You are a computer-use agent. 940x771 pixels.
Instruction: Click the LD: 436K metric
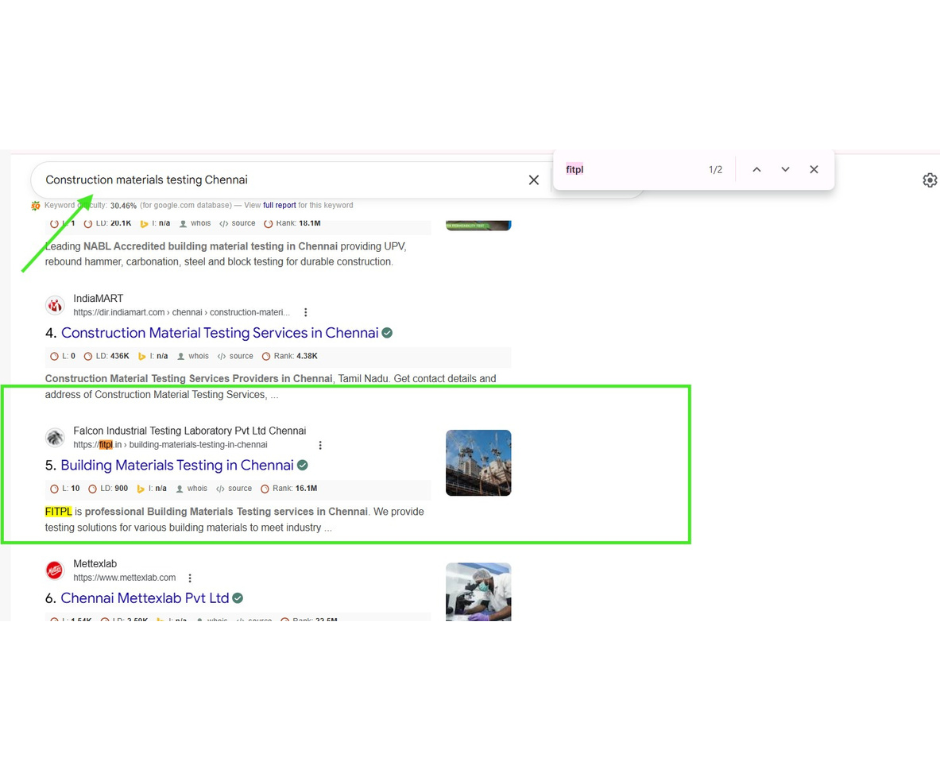[x=107, y=356]
